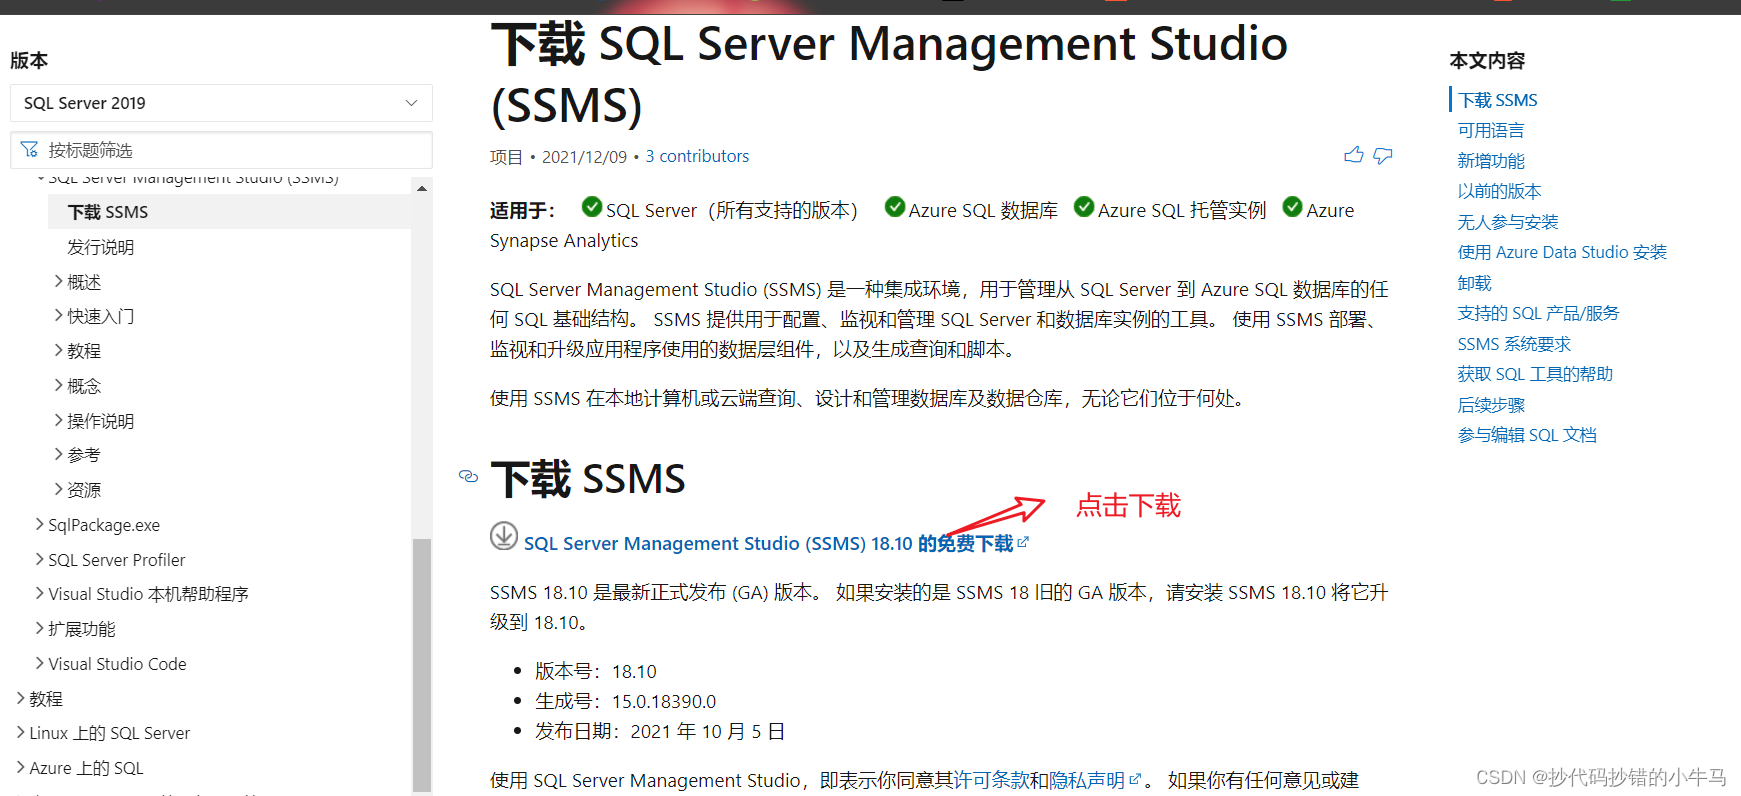The width and height of the screenshot is (1741, 796).
Task: Expand the 资源 tree node
Action: click(58, 489)
